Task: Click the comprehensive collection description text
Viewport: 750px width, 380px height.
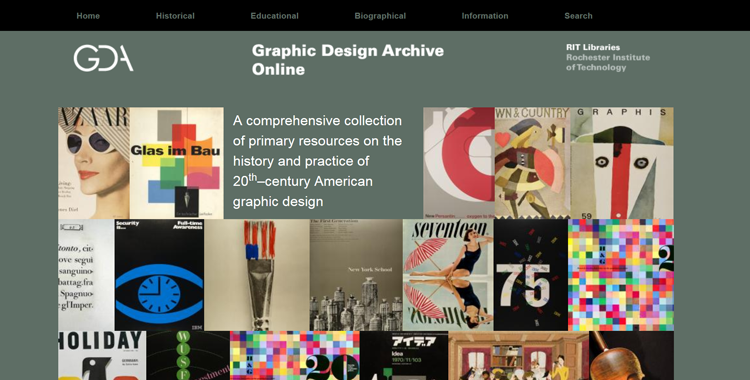Action: [x=318, y=161]
